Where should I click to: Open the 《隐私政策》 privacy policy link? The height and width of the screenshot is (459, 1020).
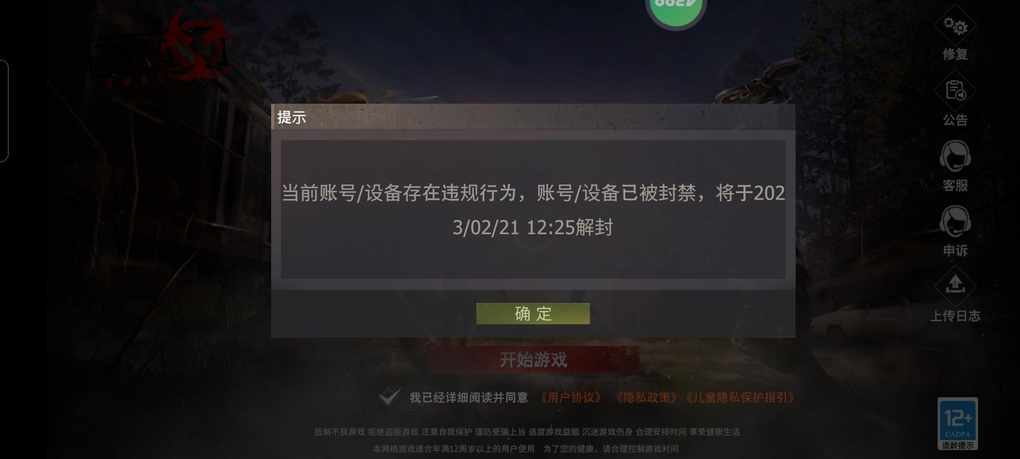click(x=645, y=397)
